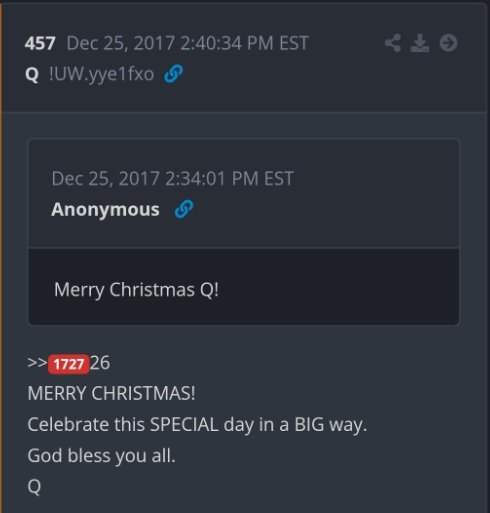
Task: Select the Anonymous poster name
Action: (105, 210)
